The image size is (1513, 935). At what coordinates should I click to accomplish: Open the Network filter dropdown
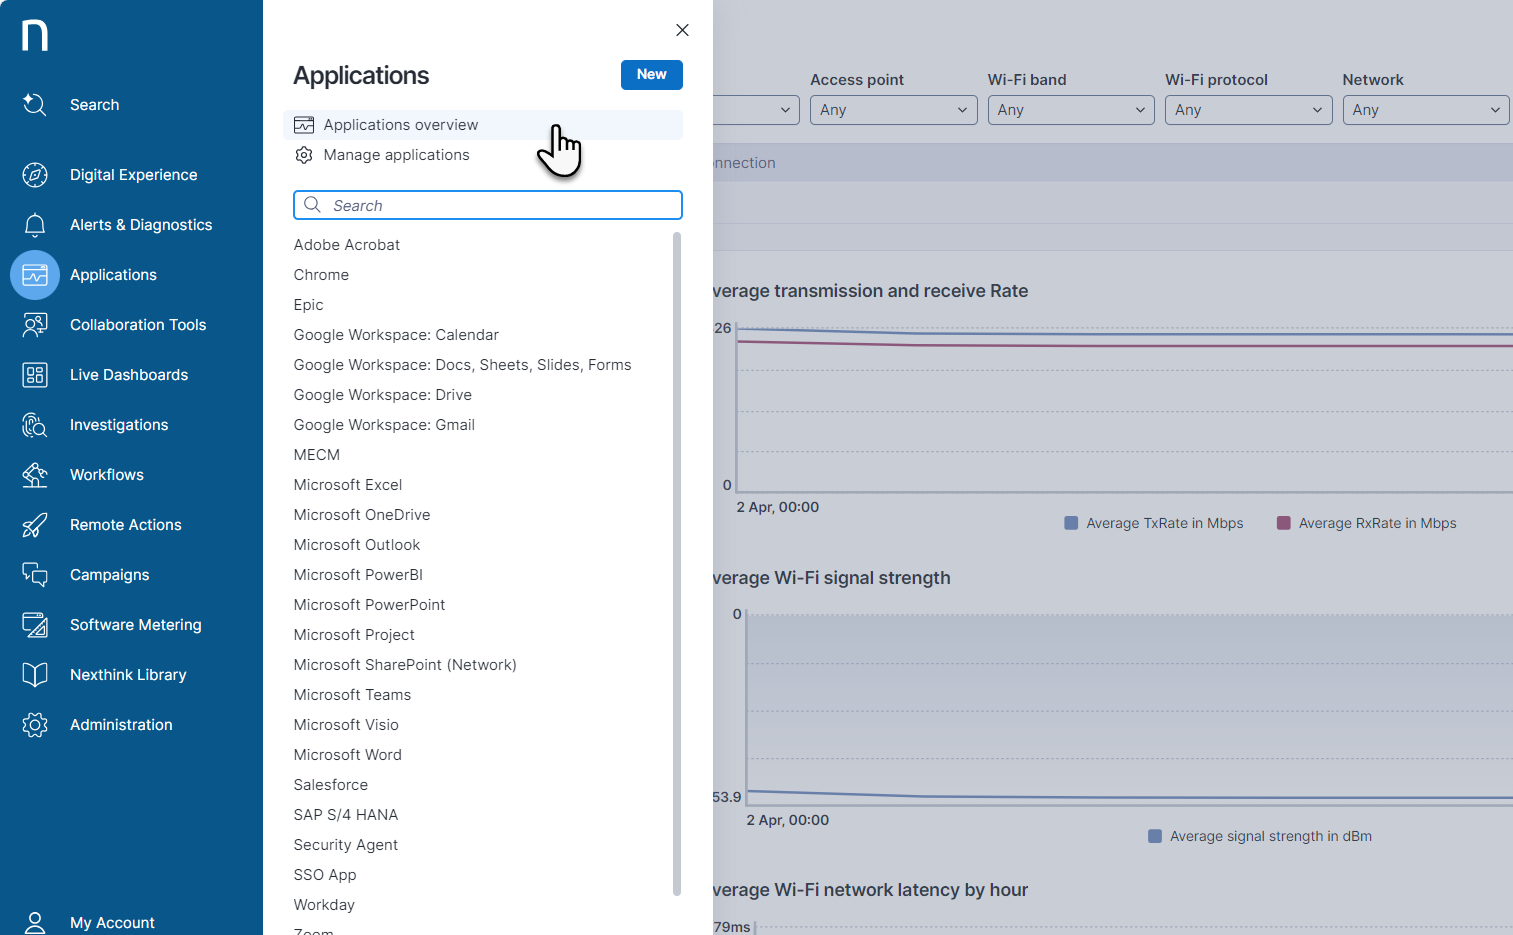tap(1425, 110)
